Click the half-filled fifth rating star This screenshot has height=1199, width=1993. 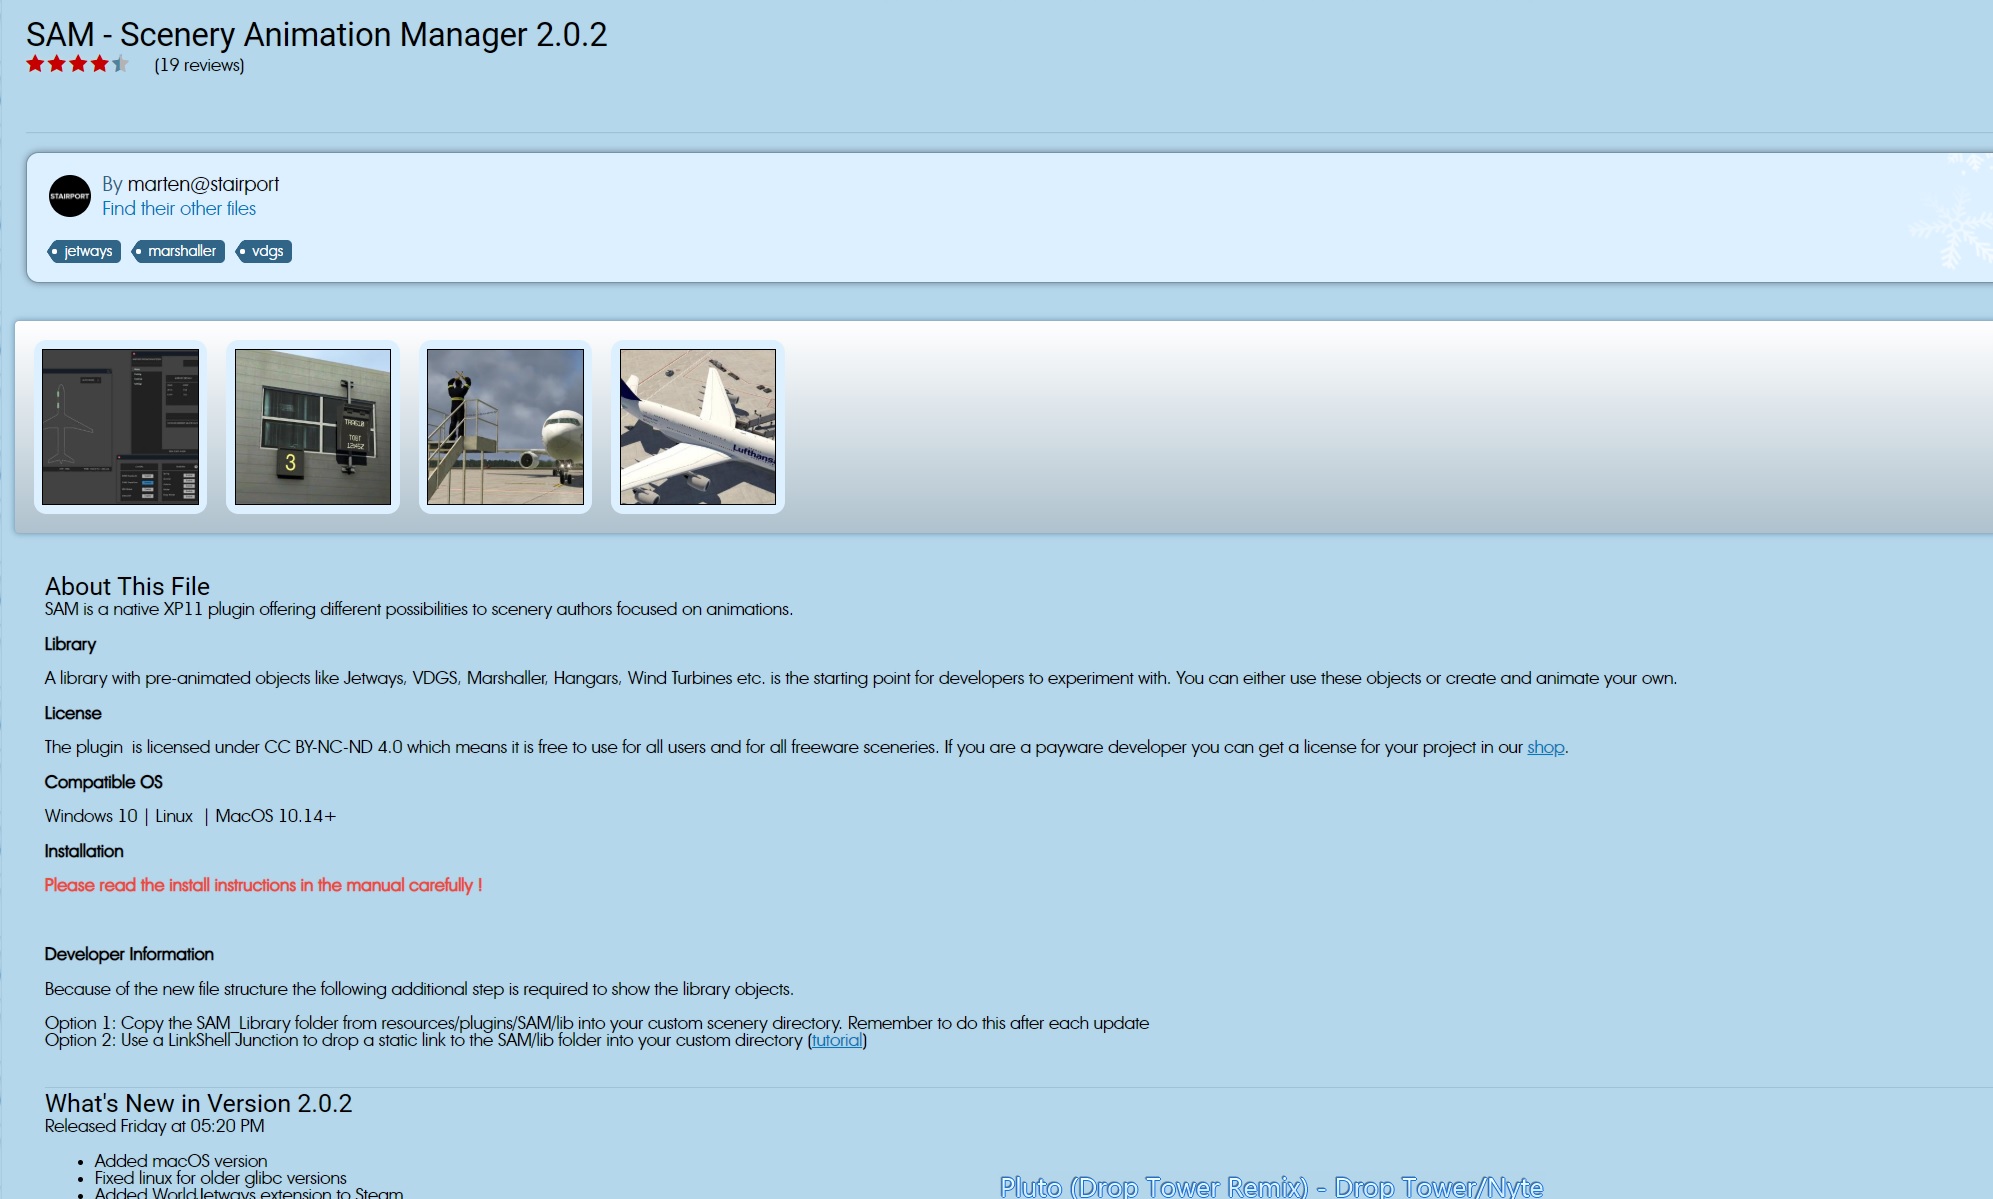(121, 64)
